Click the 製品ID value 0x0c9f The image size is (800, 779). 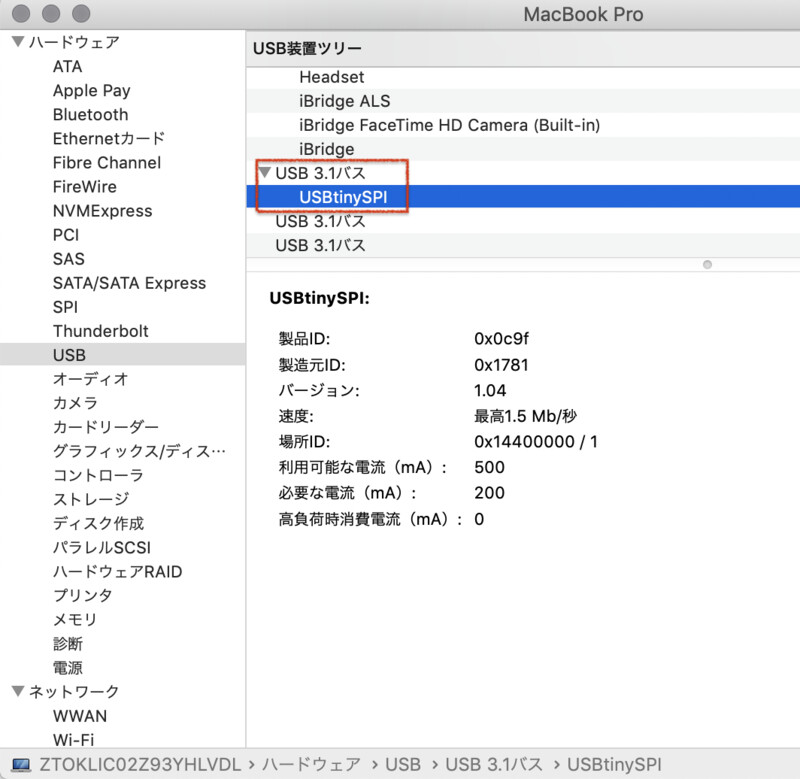tap(502, 338)
